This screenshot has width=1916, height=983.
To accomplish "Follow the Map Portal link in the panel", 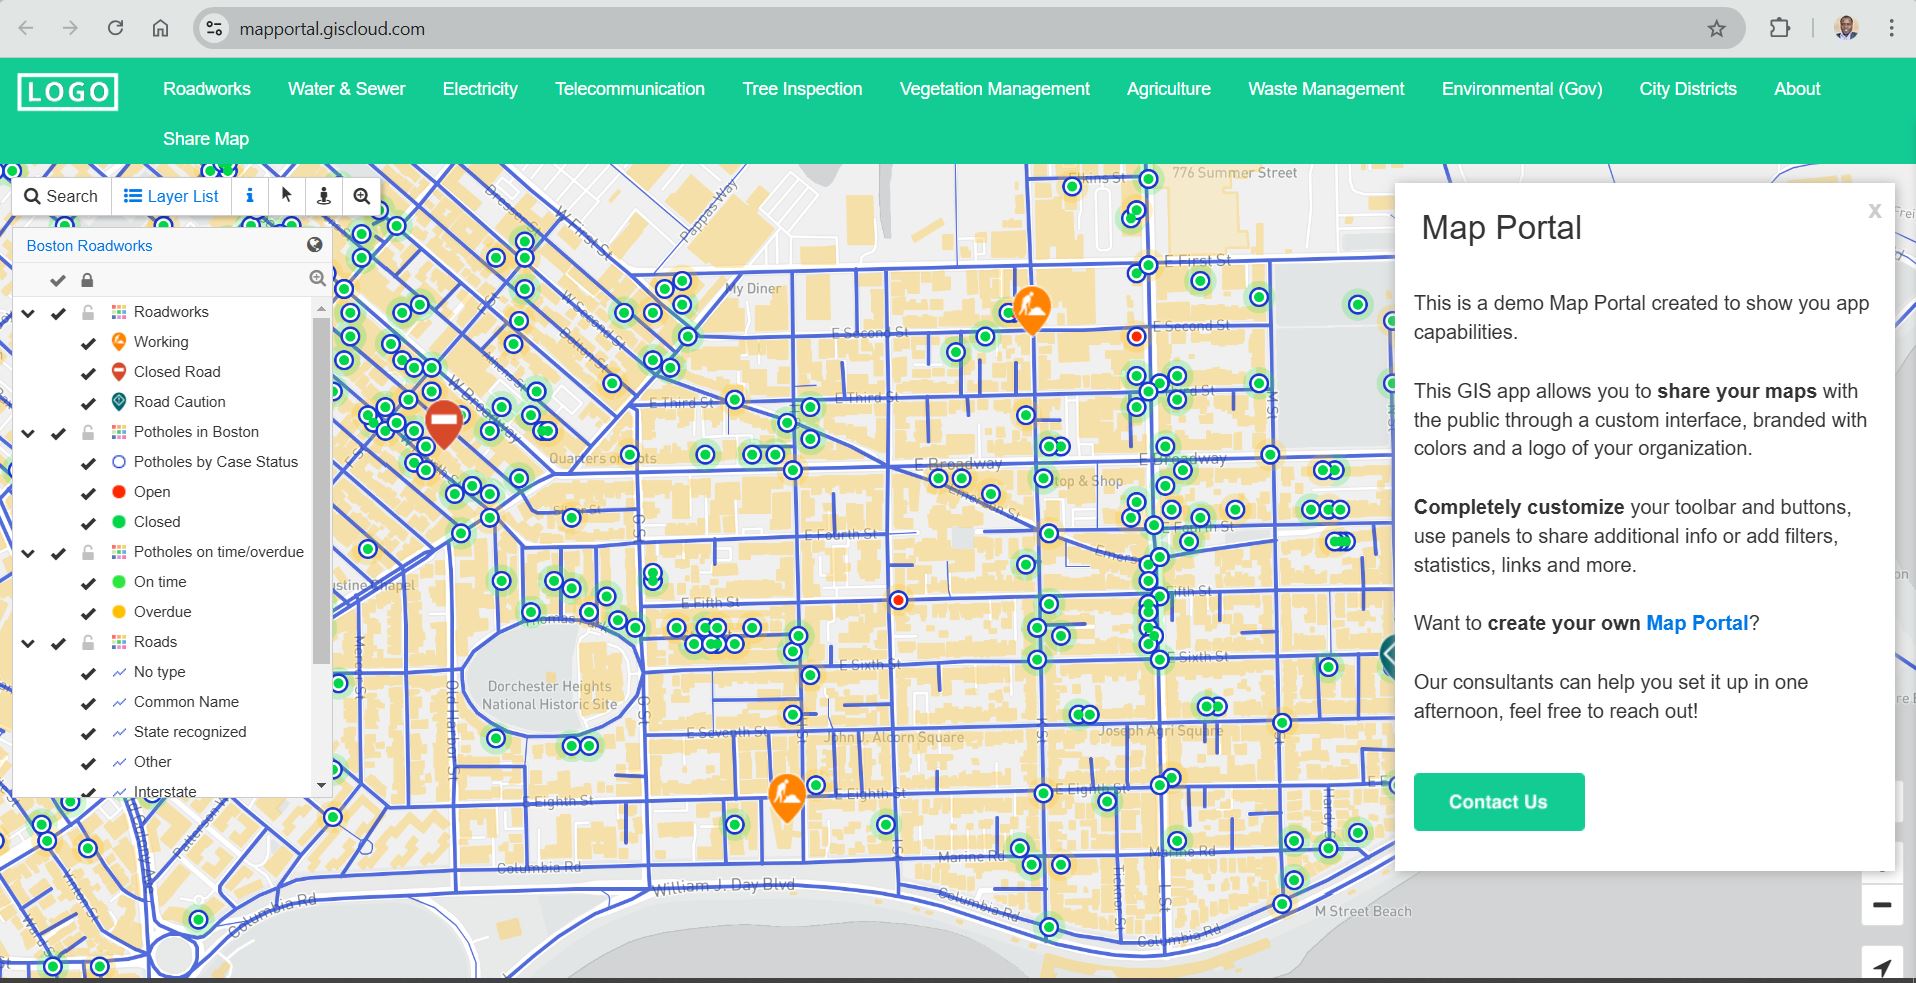I will 1694,622.
